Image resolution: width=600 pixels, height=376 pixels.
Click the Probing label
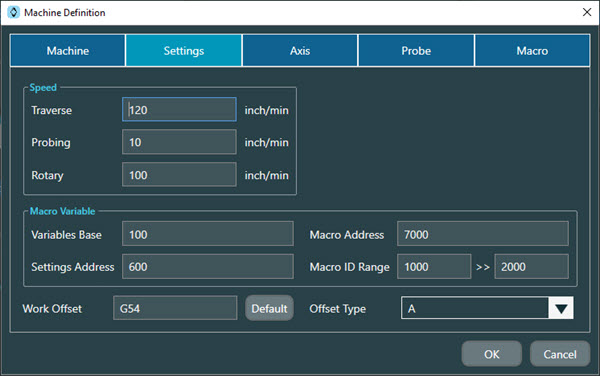(51, 142)
